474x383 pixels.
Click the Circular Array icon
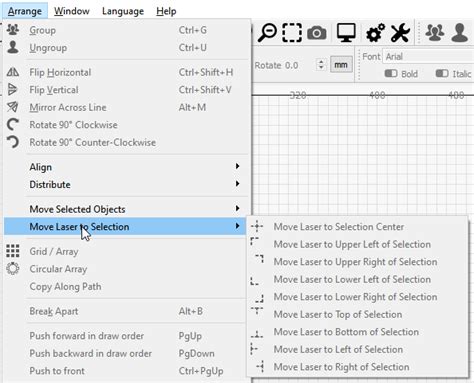(13, 269)
